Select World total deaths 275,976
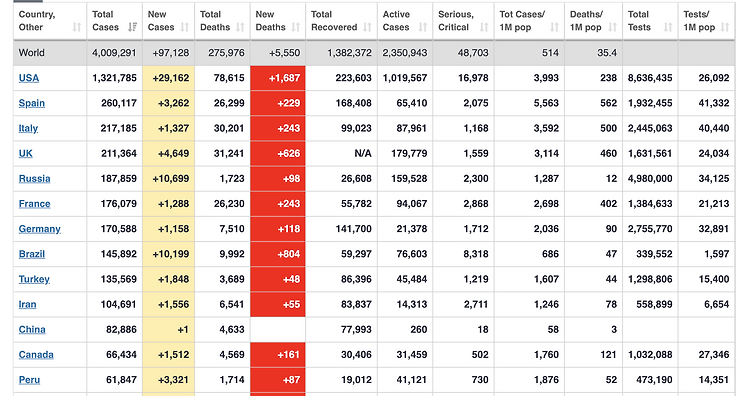The image size is (750, 396). [x=226, y=53]
